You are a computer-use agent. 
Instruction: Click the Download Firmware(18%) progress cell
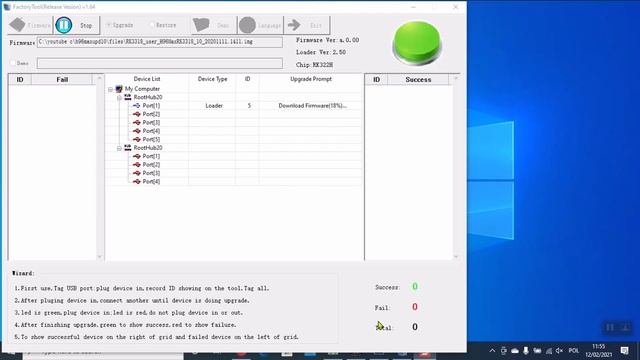pos(311,106)
